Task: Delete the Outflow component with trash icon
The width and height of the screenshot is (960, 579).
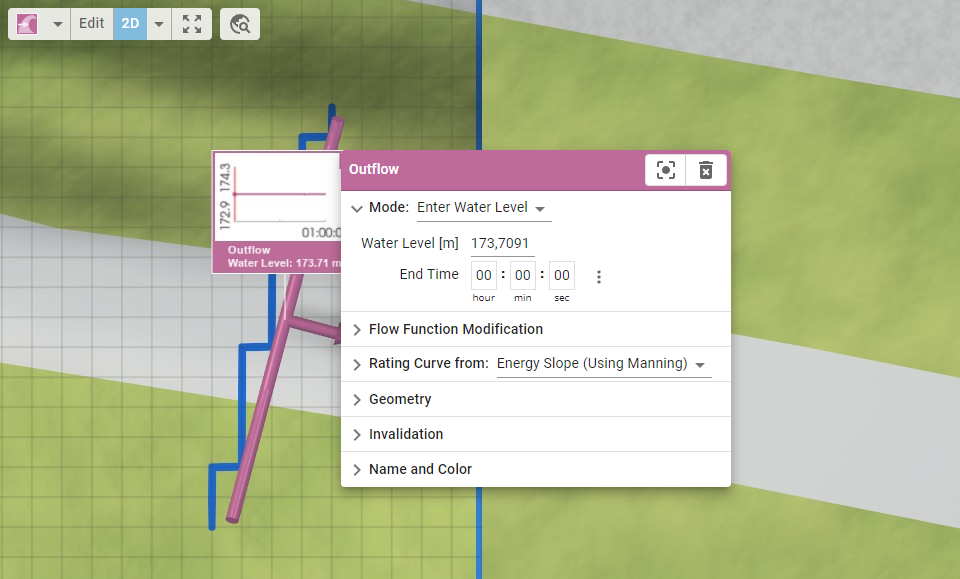Action: (x=705, y=170)
